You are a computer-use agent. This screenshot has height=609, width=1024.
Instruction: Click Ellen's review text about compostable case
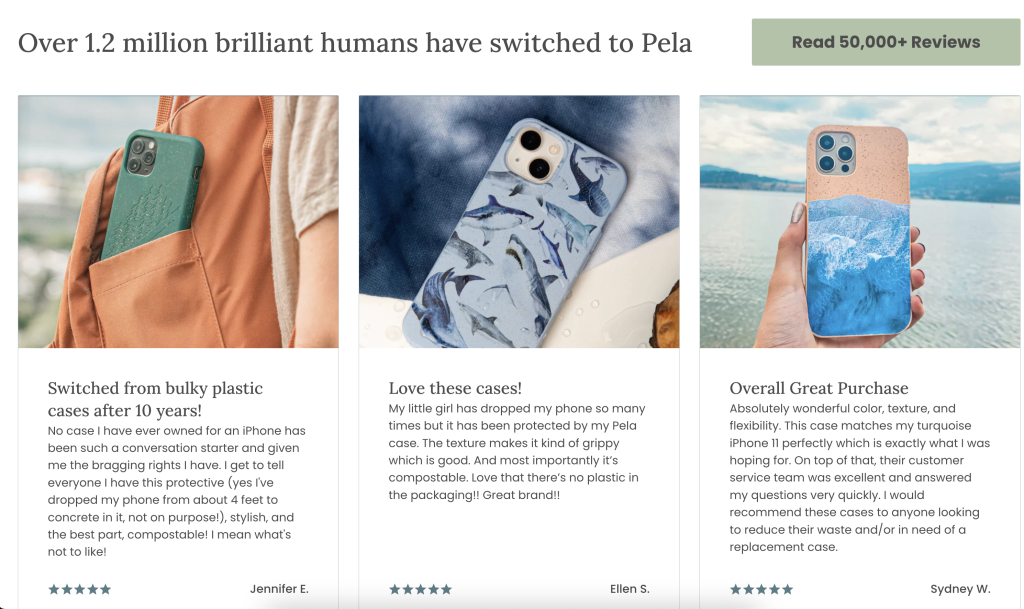(517, 452)
